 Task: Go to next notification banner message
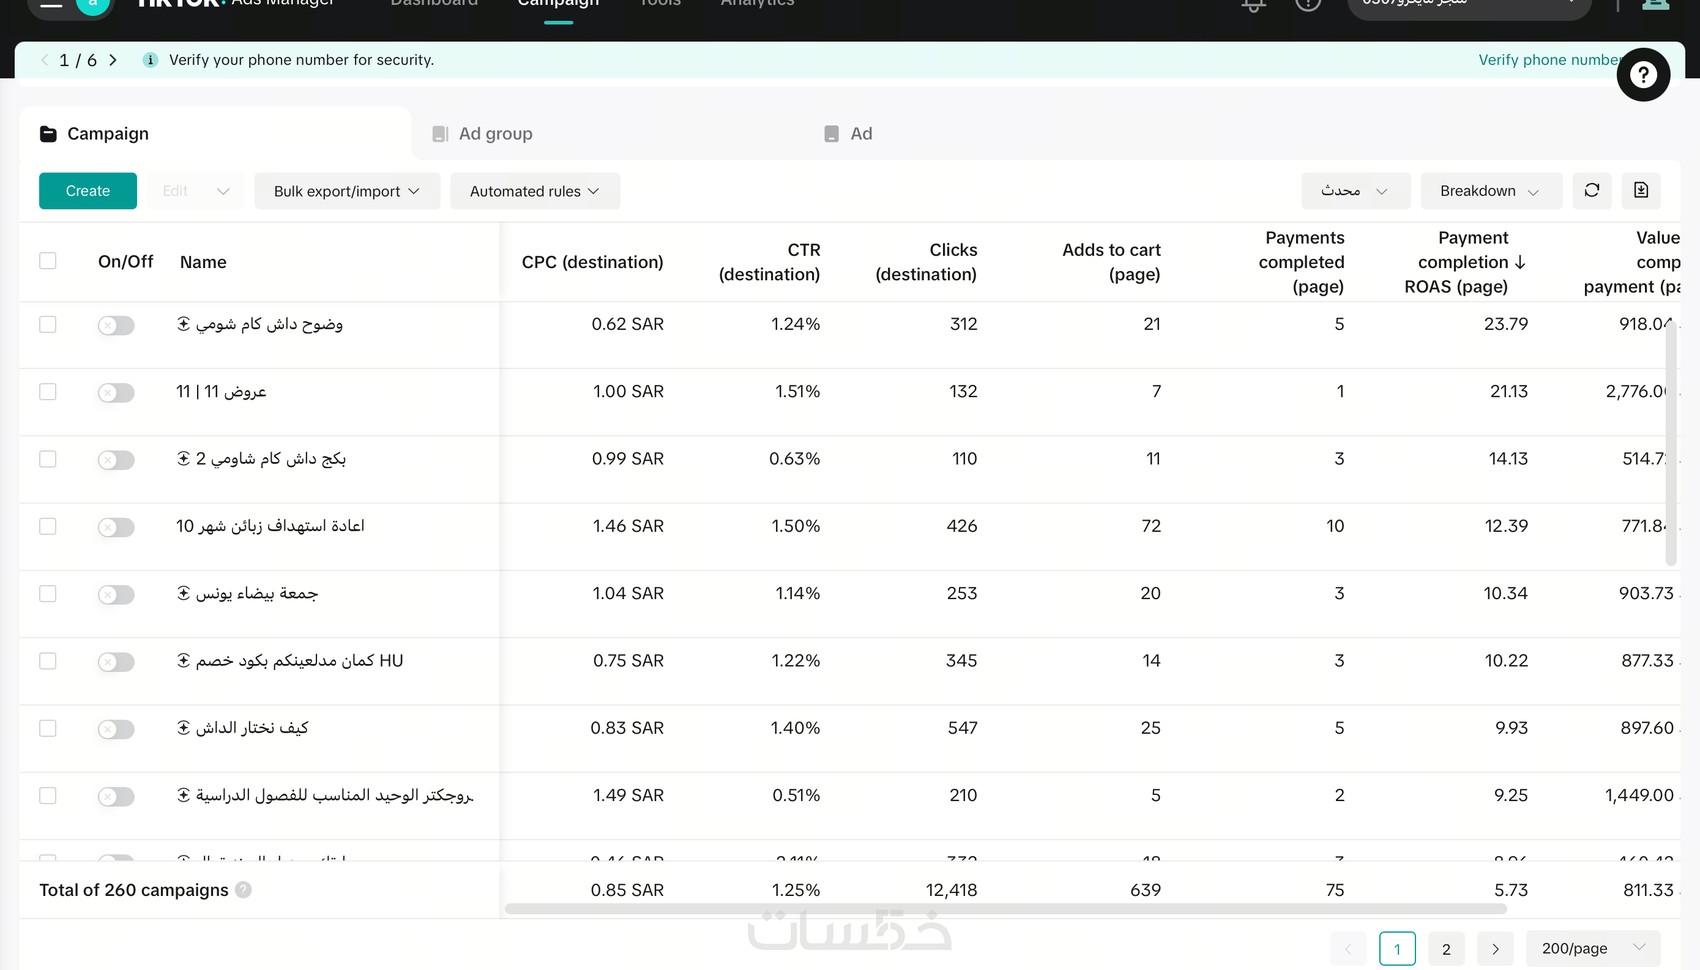113,60
